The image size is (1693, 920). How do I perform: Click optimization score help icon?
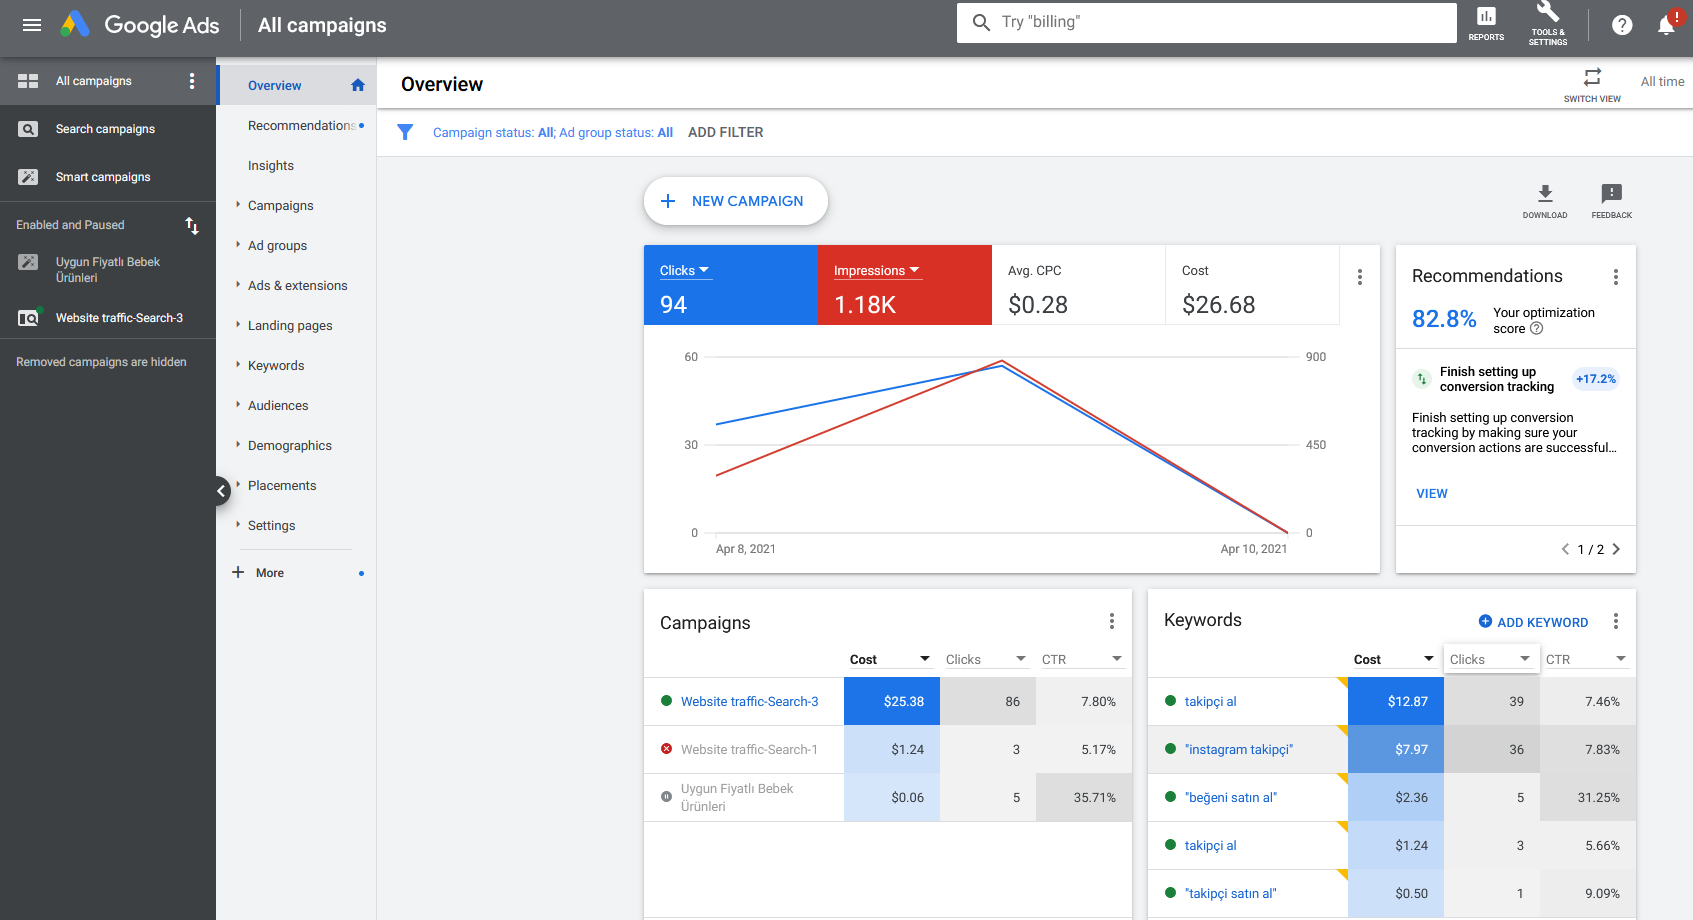pyautogui.click(x=1537, y=328)
